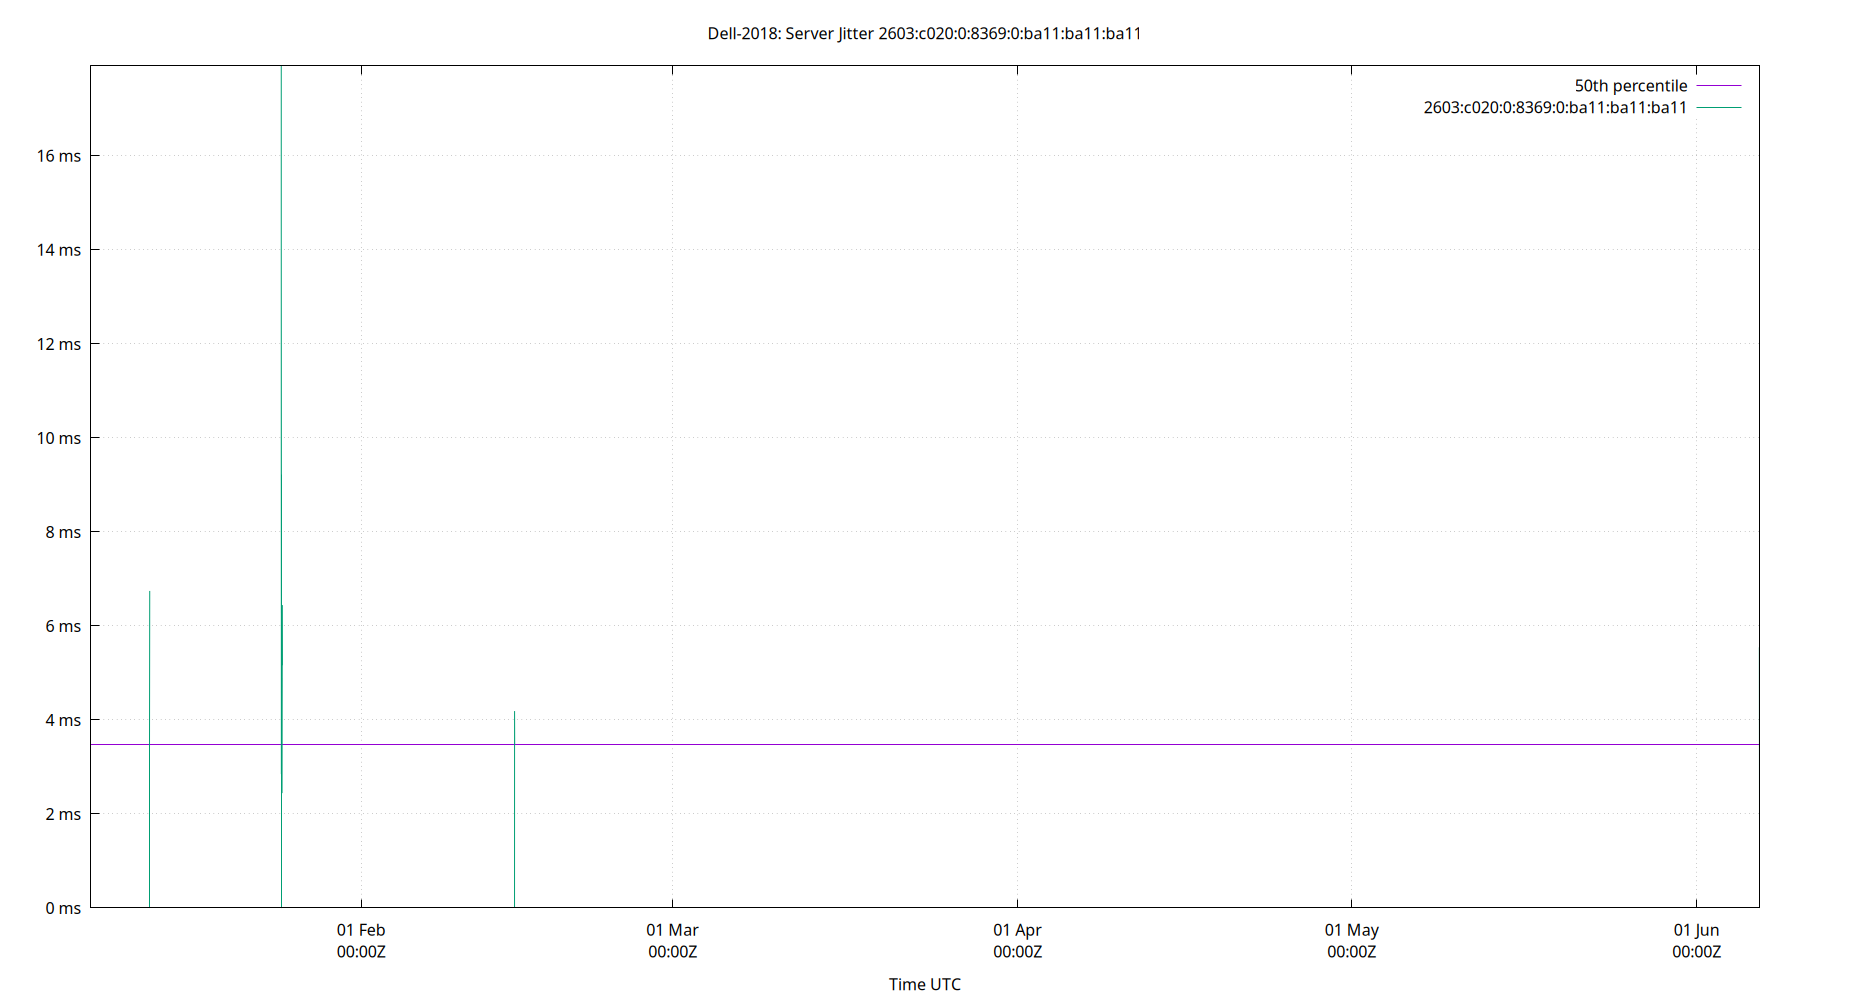Image resolution: width=1850 pixels, height=1000 pixels.
Task: Select the tallest green jitter spike
Action: coord(281,400)
